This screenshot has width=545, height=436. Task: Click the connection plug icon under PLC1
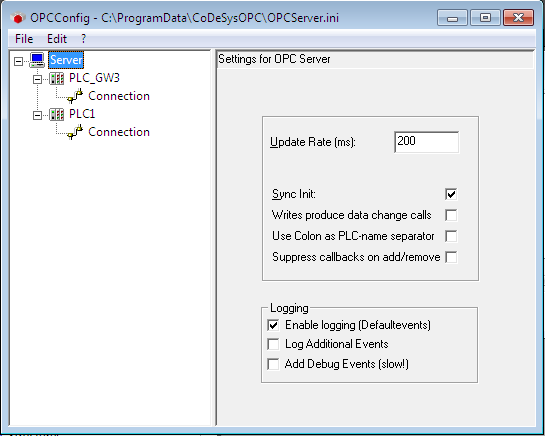click(75, 132)
